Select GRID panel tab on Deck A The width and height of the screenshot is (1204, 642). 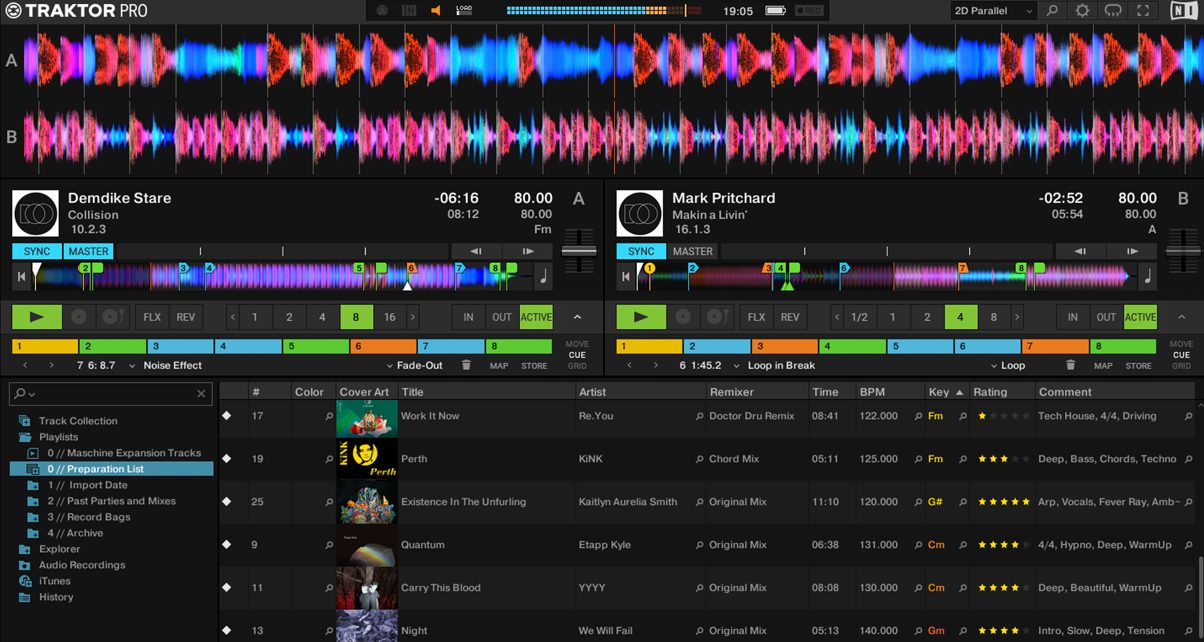(577, 366)
